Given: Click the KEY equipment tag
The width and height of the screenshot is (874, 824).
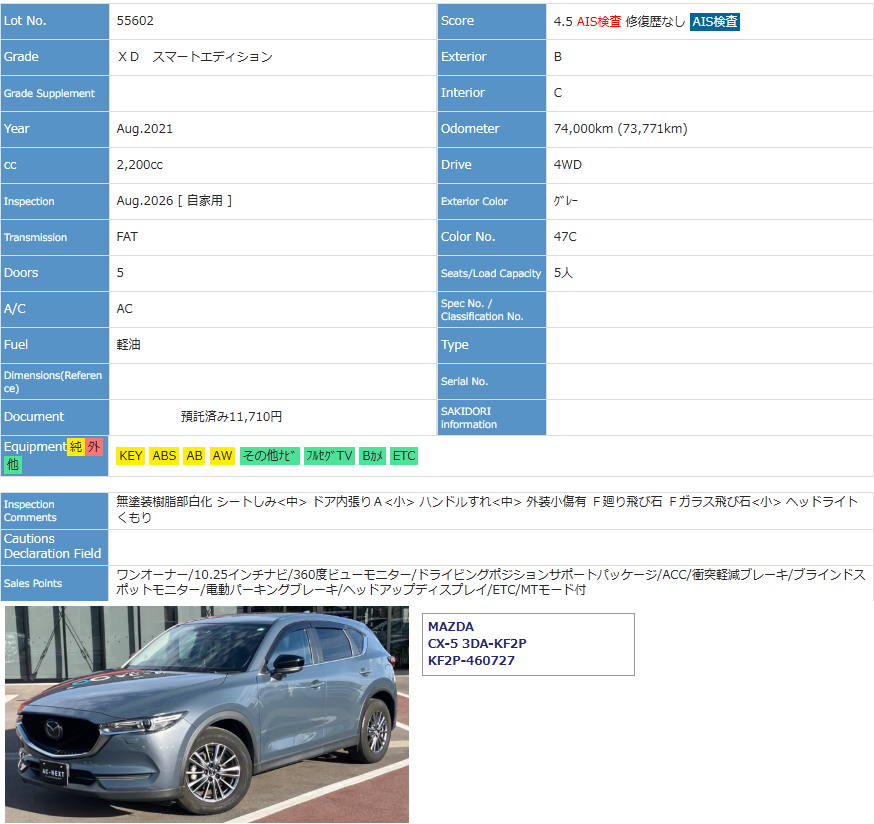Looking at the screenshot, I should pyautogui.click(x=131, y=456).
